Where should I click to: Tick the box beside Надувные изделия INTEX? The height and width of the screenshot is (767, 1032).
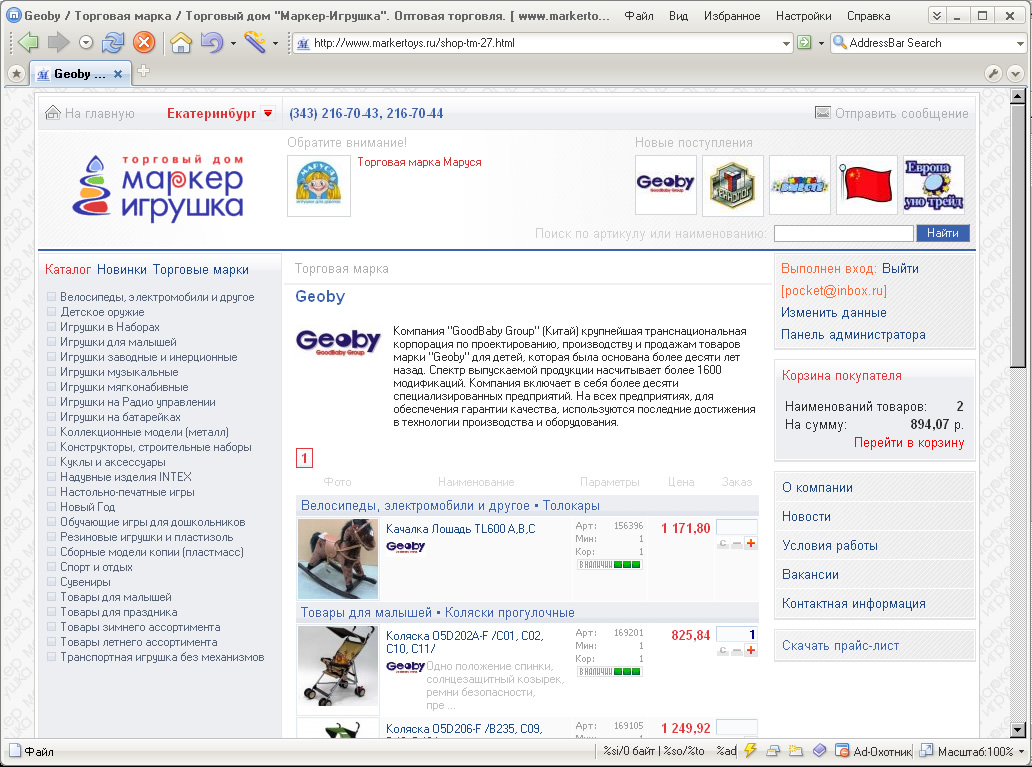click(x=51, y=477)
